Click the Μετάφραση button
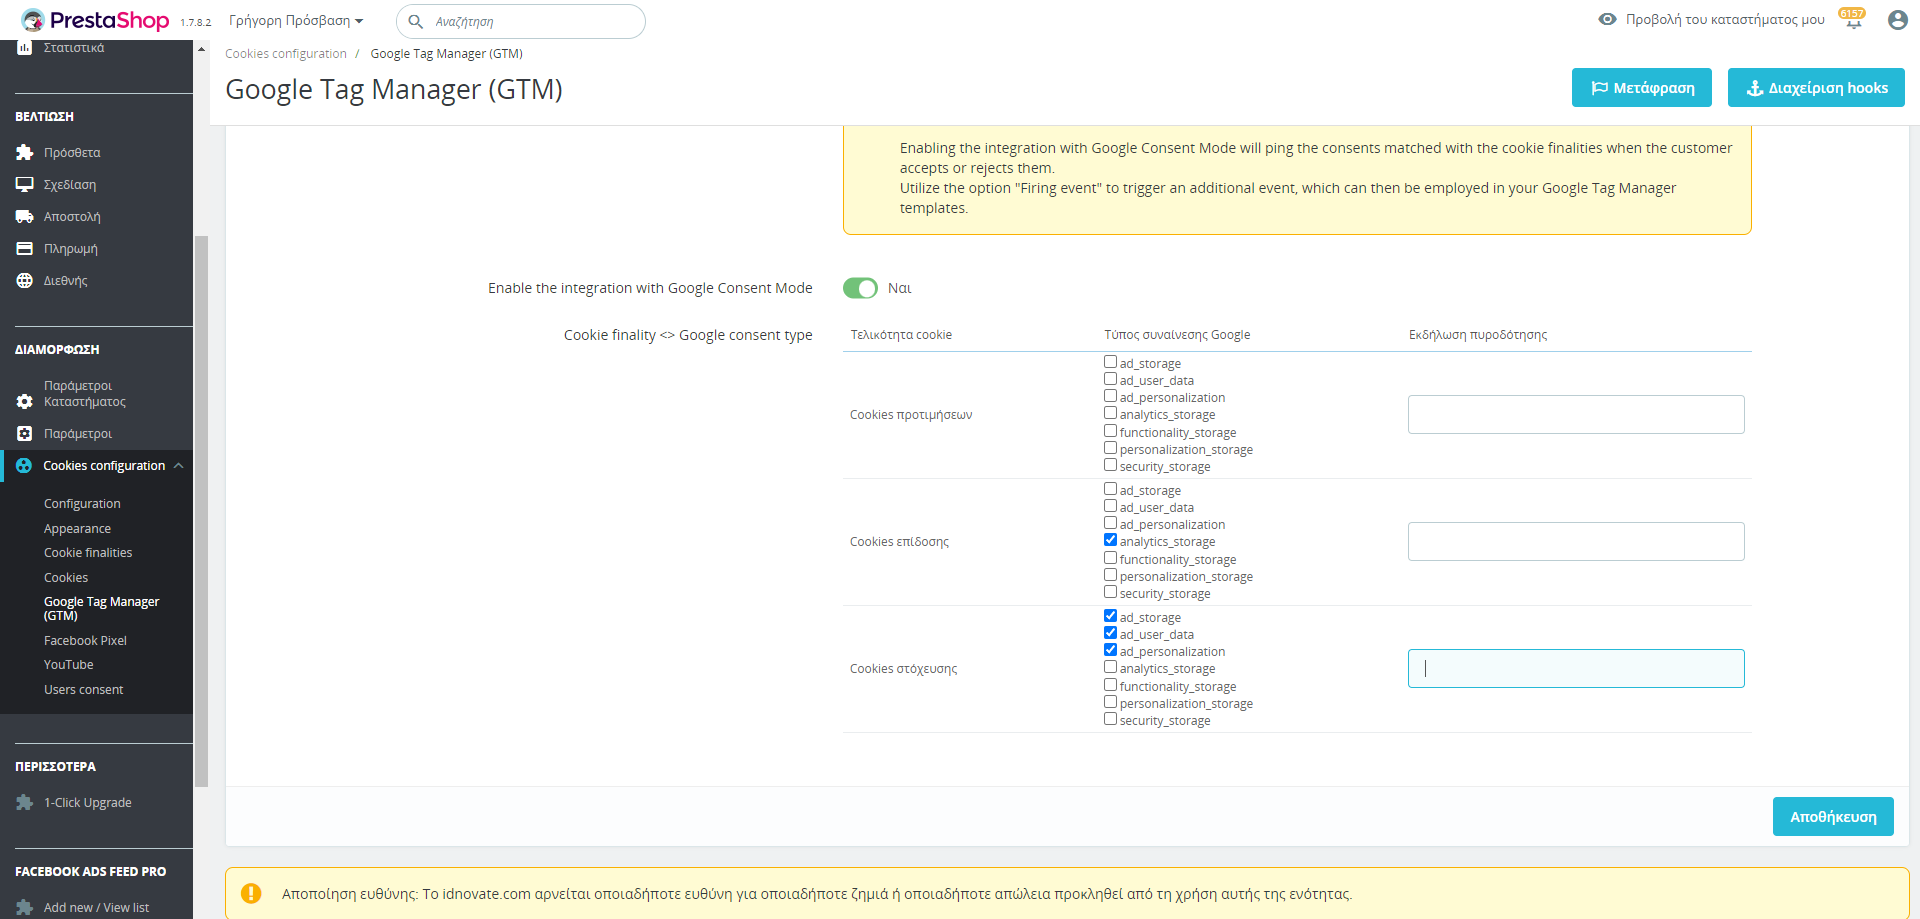The height and width of the screenshot is (919, 1920). pos(1642,88)
